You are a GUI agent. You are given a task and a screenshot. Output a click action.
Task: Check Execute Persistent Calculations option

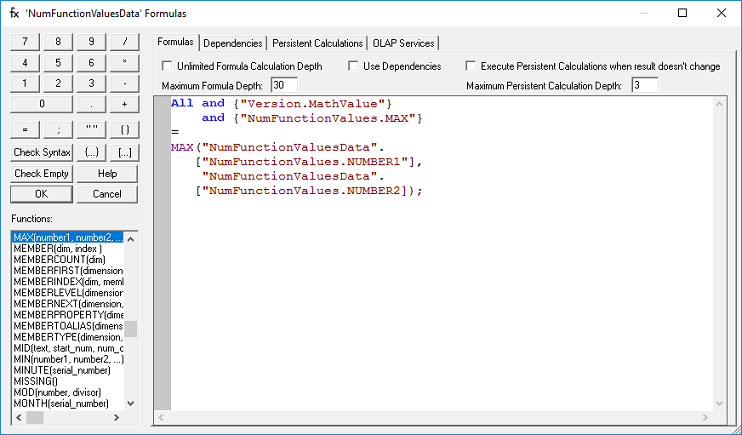click(471, 66)
